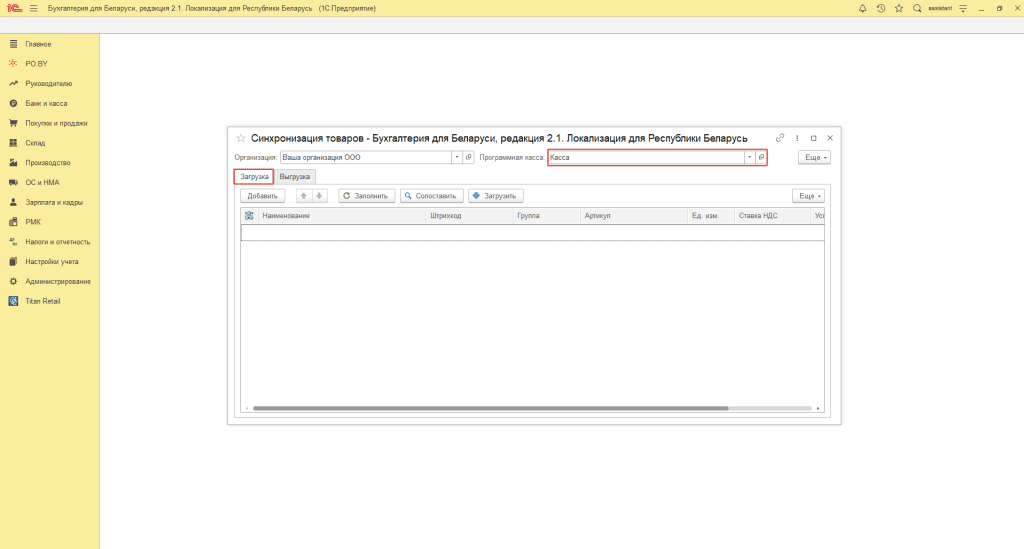1024x549 pixels.
Task: Open table toolbar Еще dropdown
Action: (808, 196)
